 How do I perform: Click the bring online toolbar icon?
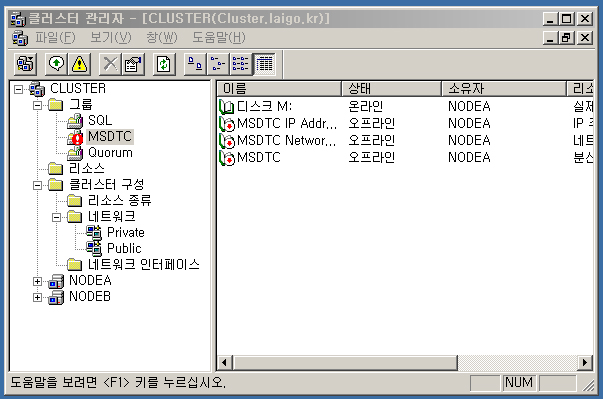click(57, 64)
